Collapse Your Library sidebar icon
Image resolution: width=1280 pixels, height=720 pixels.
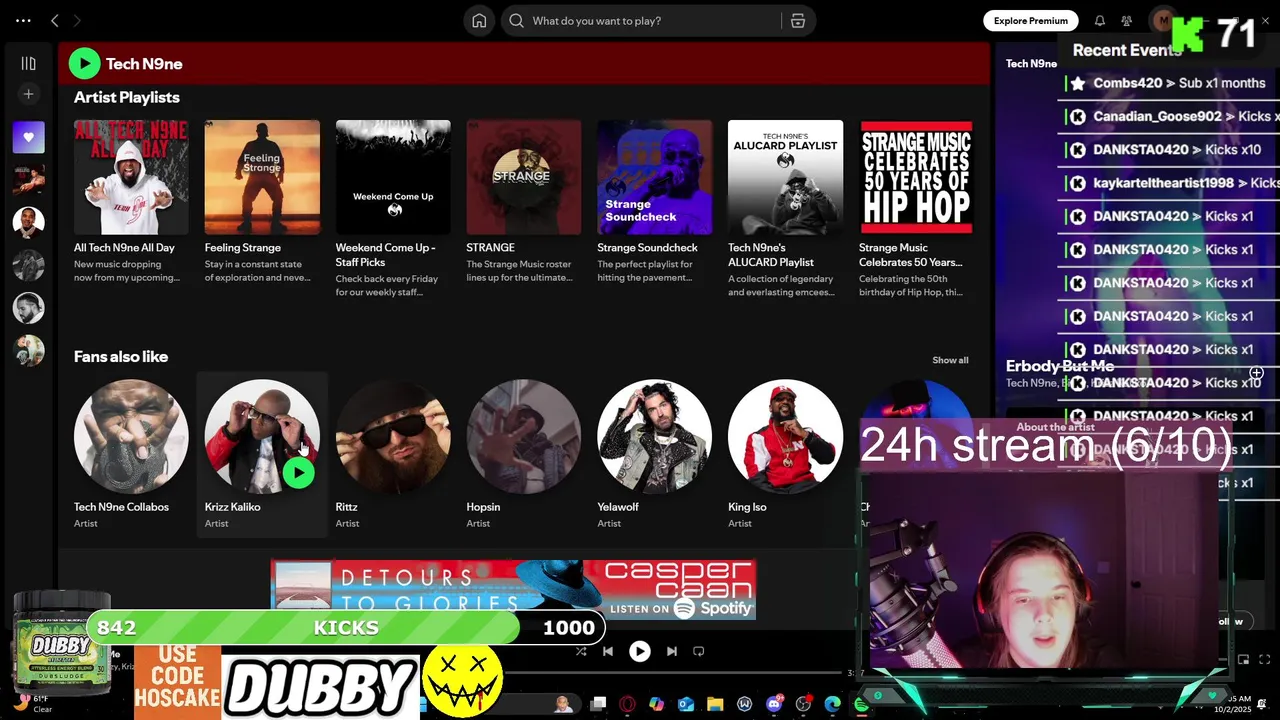(x=28, y=63)
